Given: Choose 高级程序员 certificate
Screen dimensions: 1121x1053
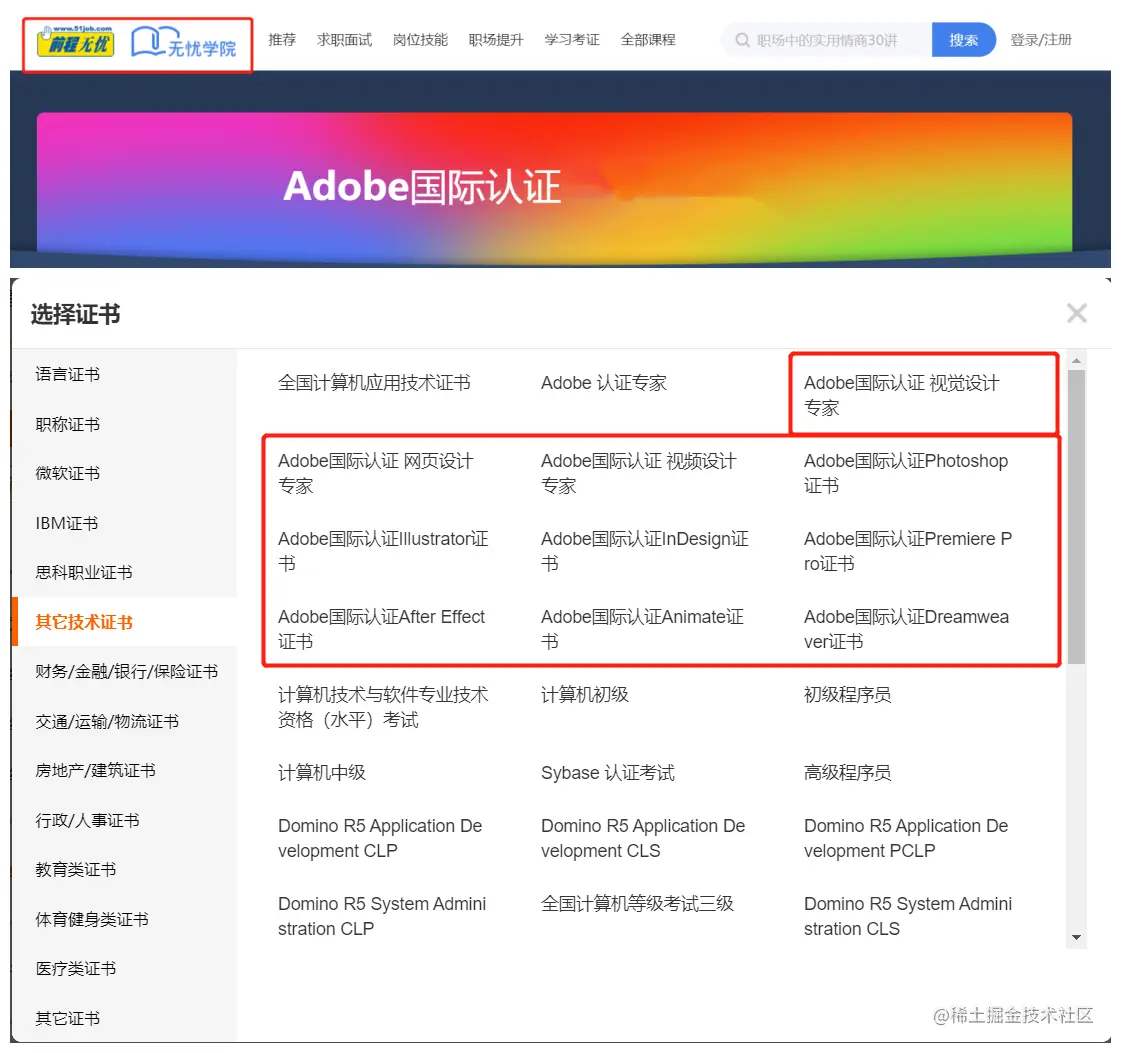Looking at the screenshot, I should [848, 773].
